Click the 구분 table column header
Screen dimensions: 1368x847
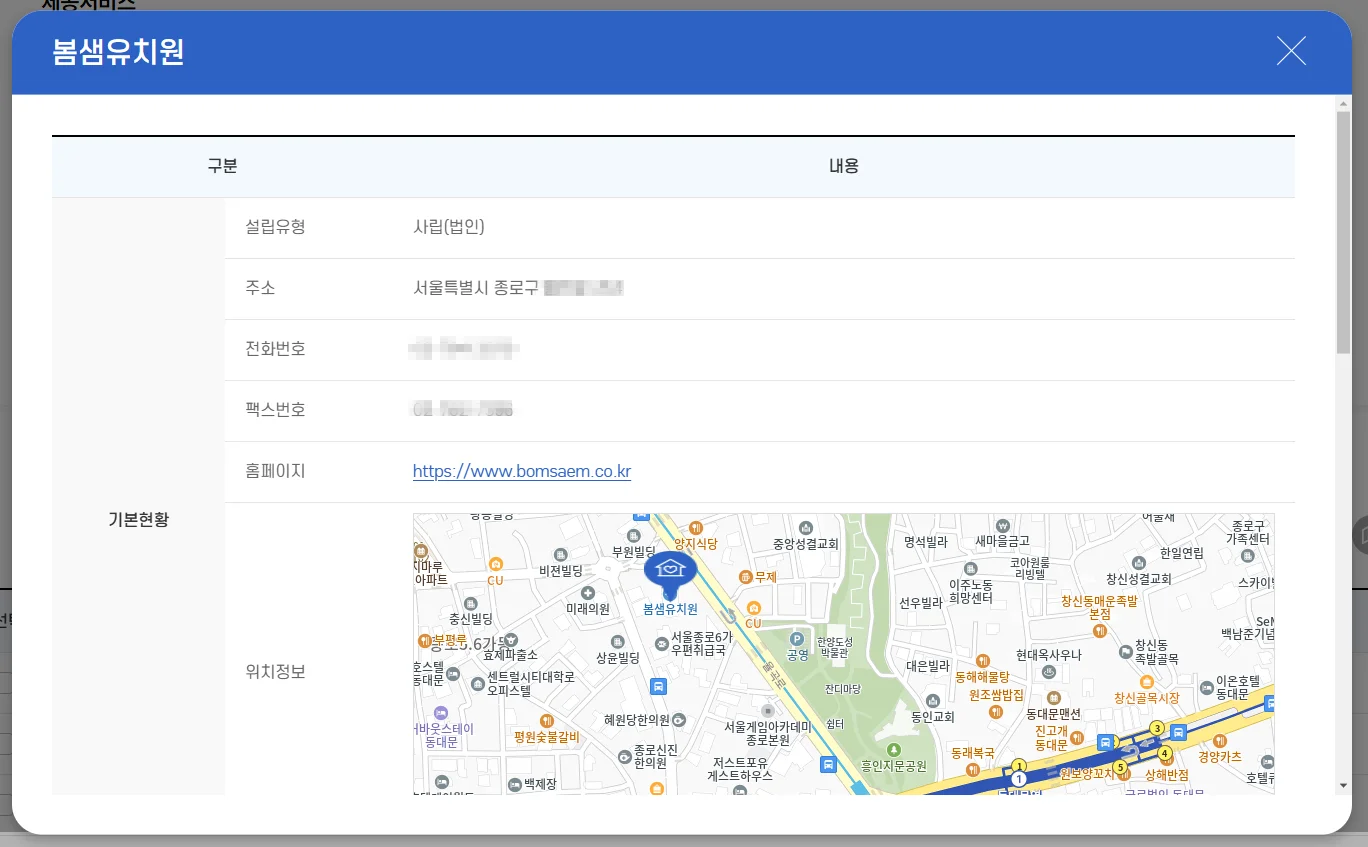pos(221,166)
